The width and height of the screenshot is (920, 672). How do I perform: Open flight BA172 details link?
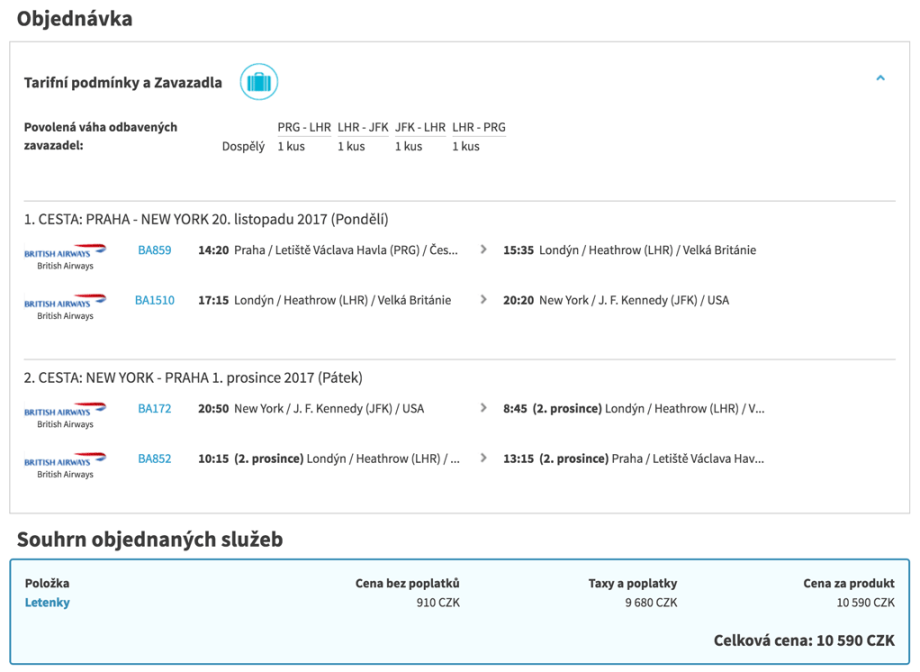154,408
